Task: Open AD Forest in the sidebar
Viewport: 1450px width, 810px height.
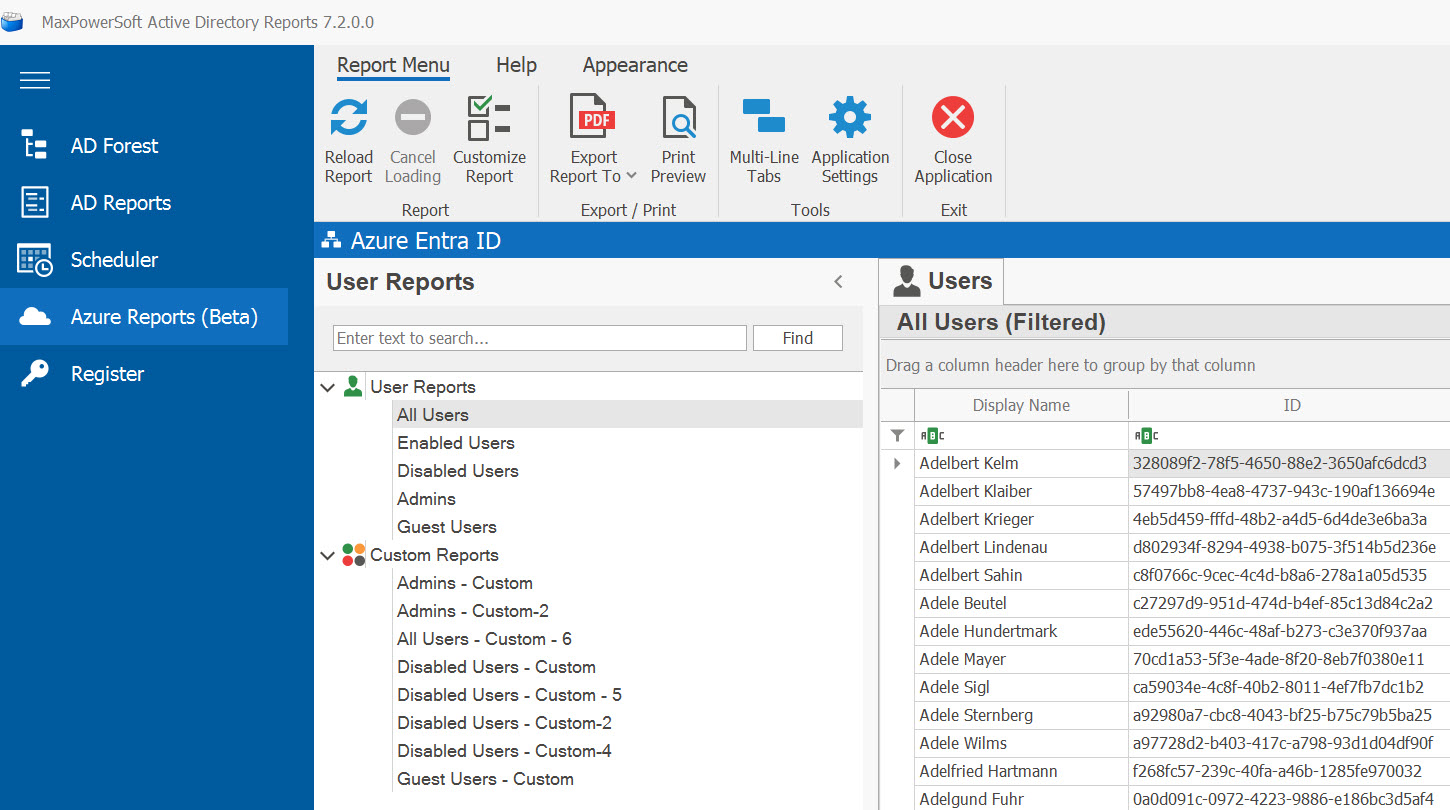Action: pos(114,146)
